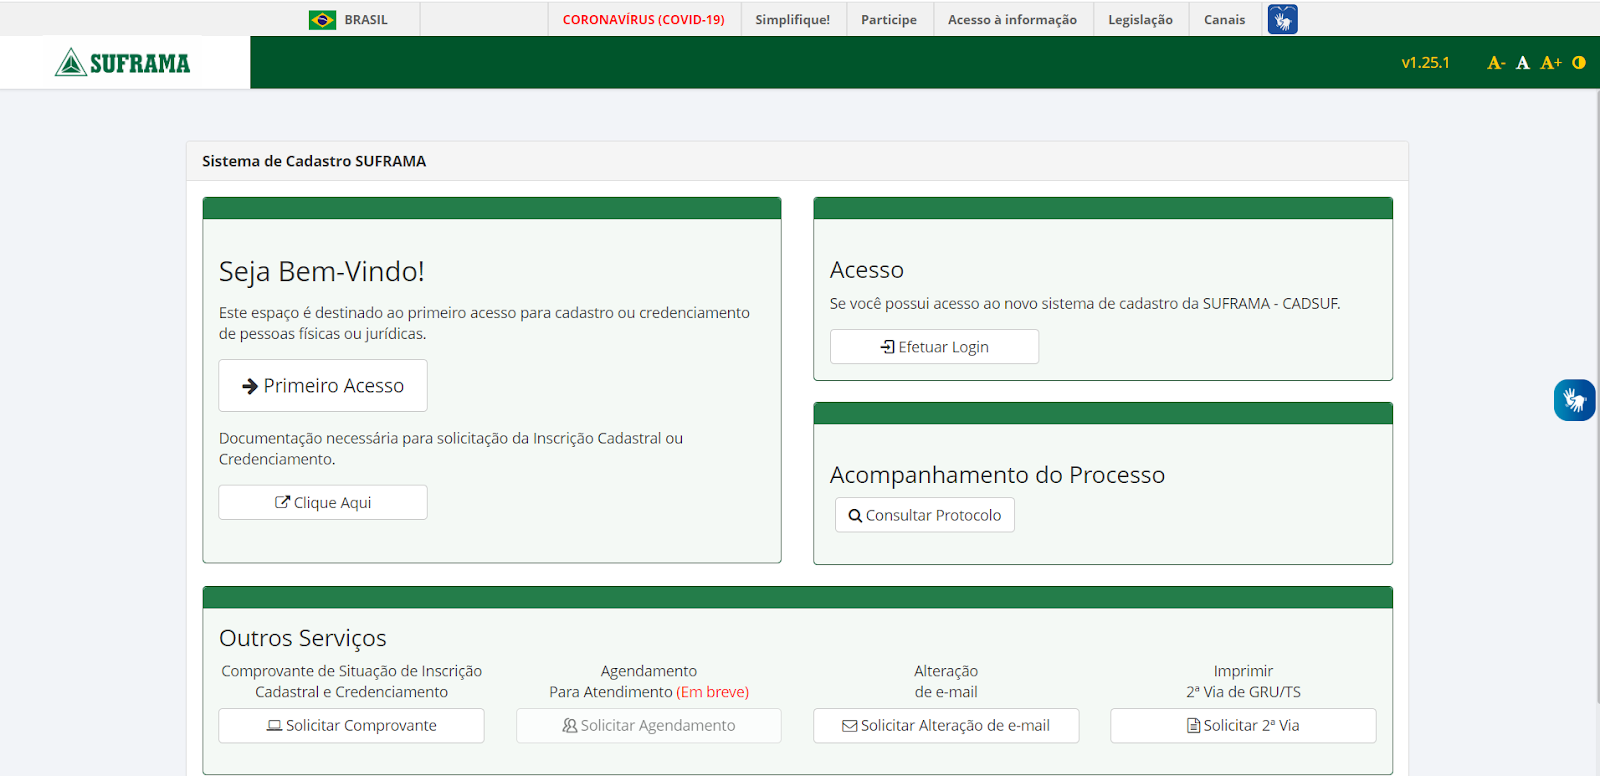This screenshot has width=1600, height=776.
Task: Increase font size with A+
Action: pos(1551,63)
